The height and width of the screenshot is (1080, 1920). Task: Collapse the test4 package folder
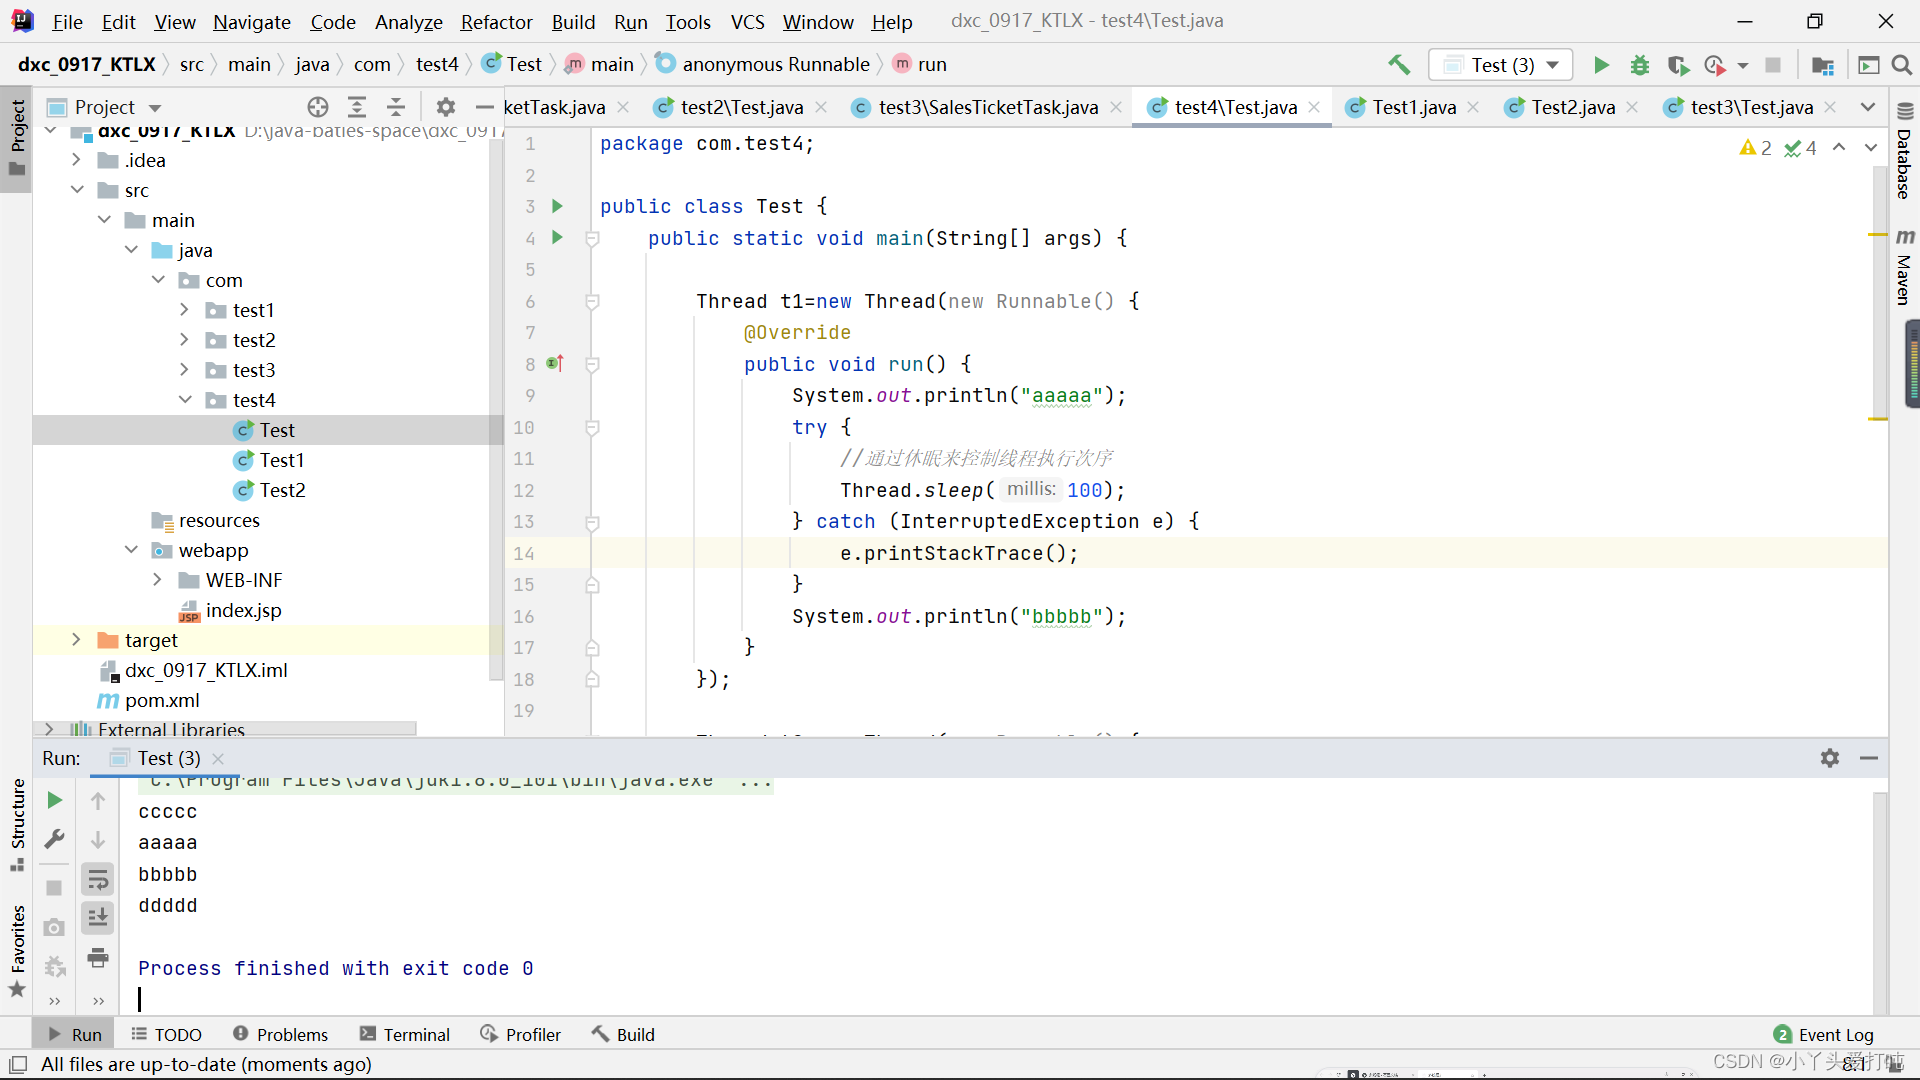coord(185,400)
